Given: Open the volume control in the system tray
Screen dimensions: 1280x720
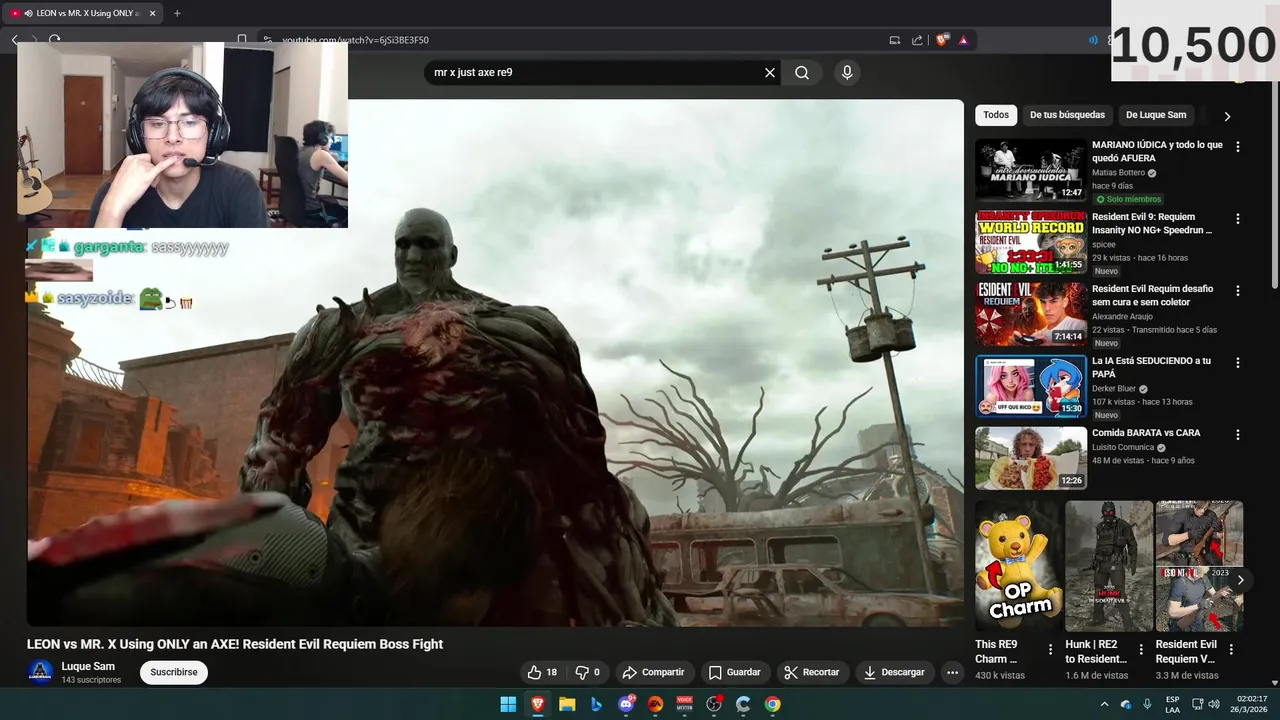Looking at the screenshot, I should click(1214, 704).
